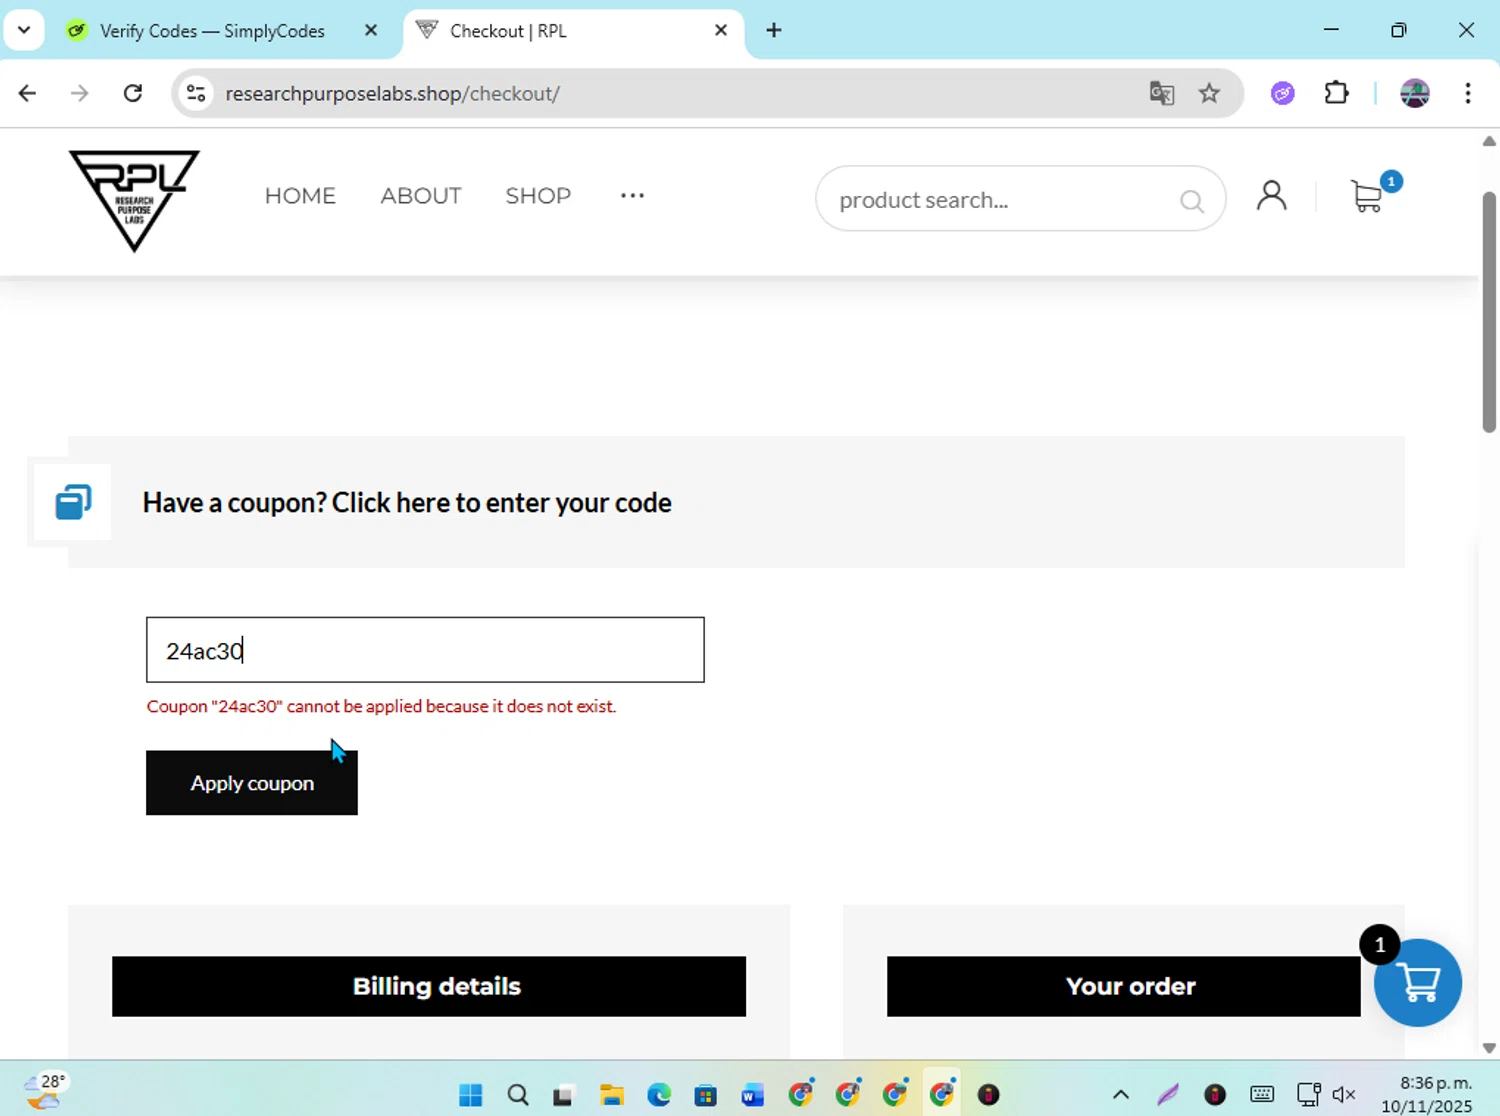Viewport: 1500px width, 1116px height.
Task: Click the network tray icon
Action: pyautogui.click(x=1308, y=1094)
